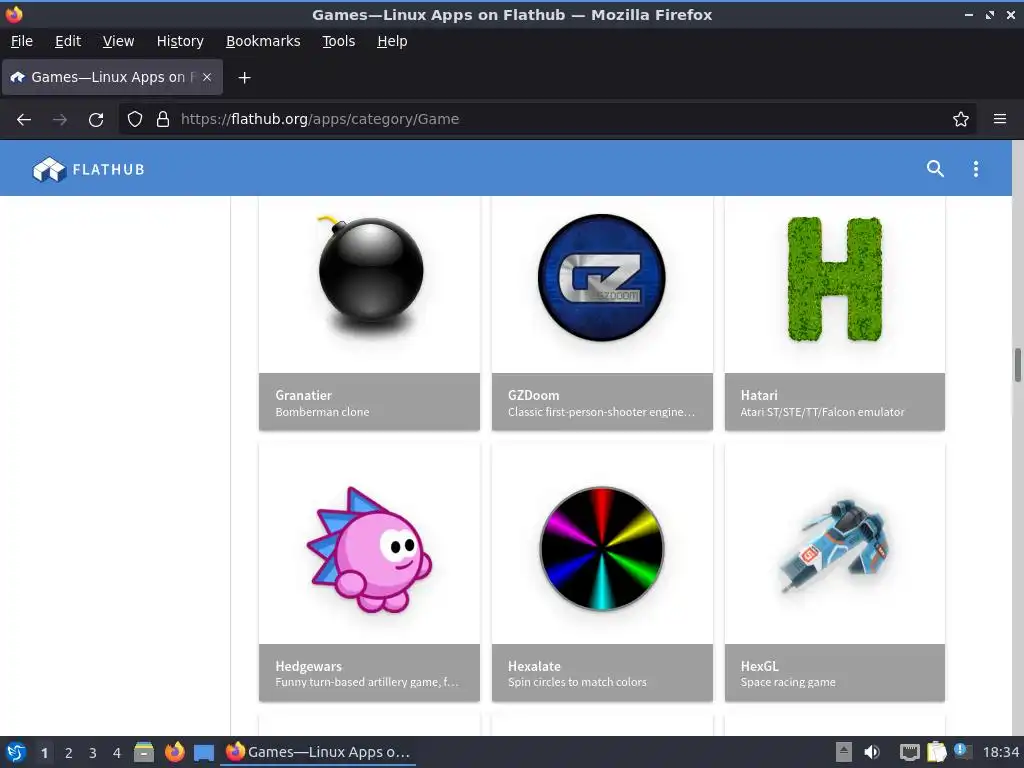Viewport: 1024px width, 768px height.
Task: Switch to workspace 4
Action: click(x=117, y=753)
